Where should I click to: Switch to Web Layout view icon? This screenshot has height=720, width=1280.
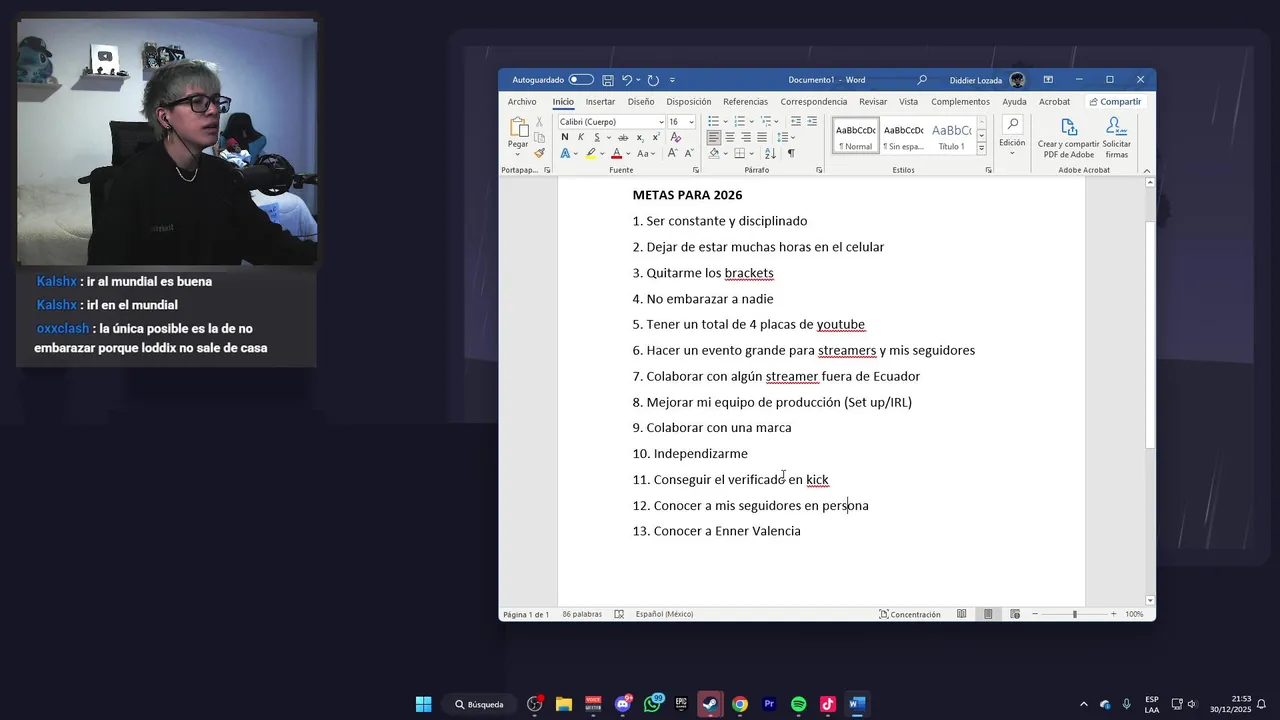[x=1015, y=614]
